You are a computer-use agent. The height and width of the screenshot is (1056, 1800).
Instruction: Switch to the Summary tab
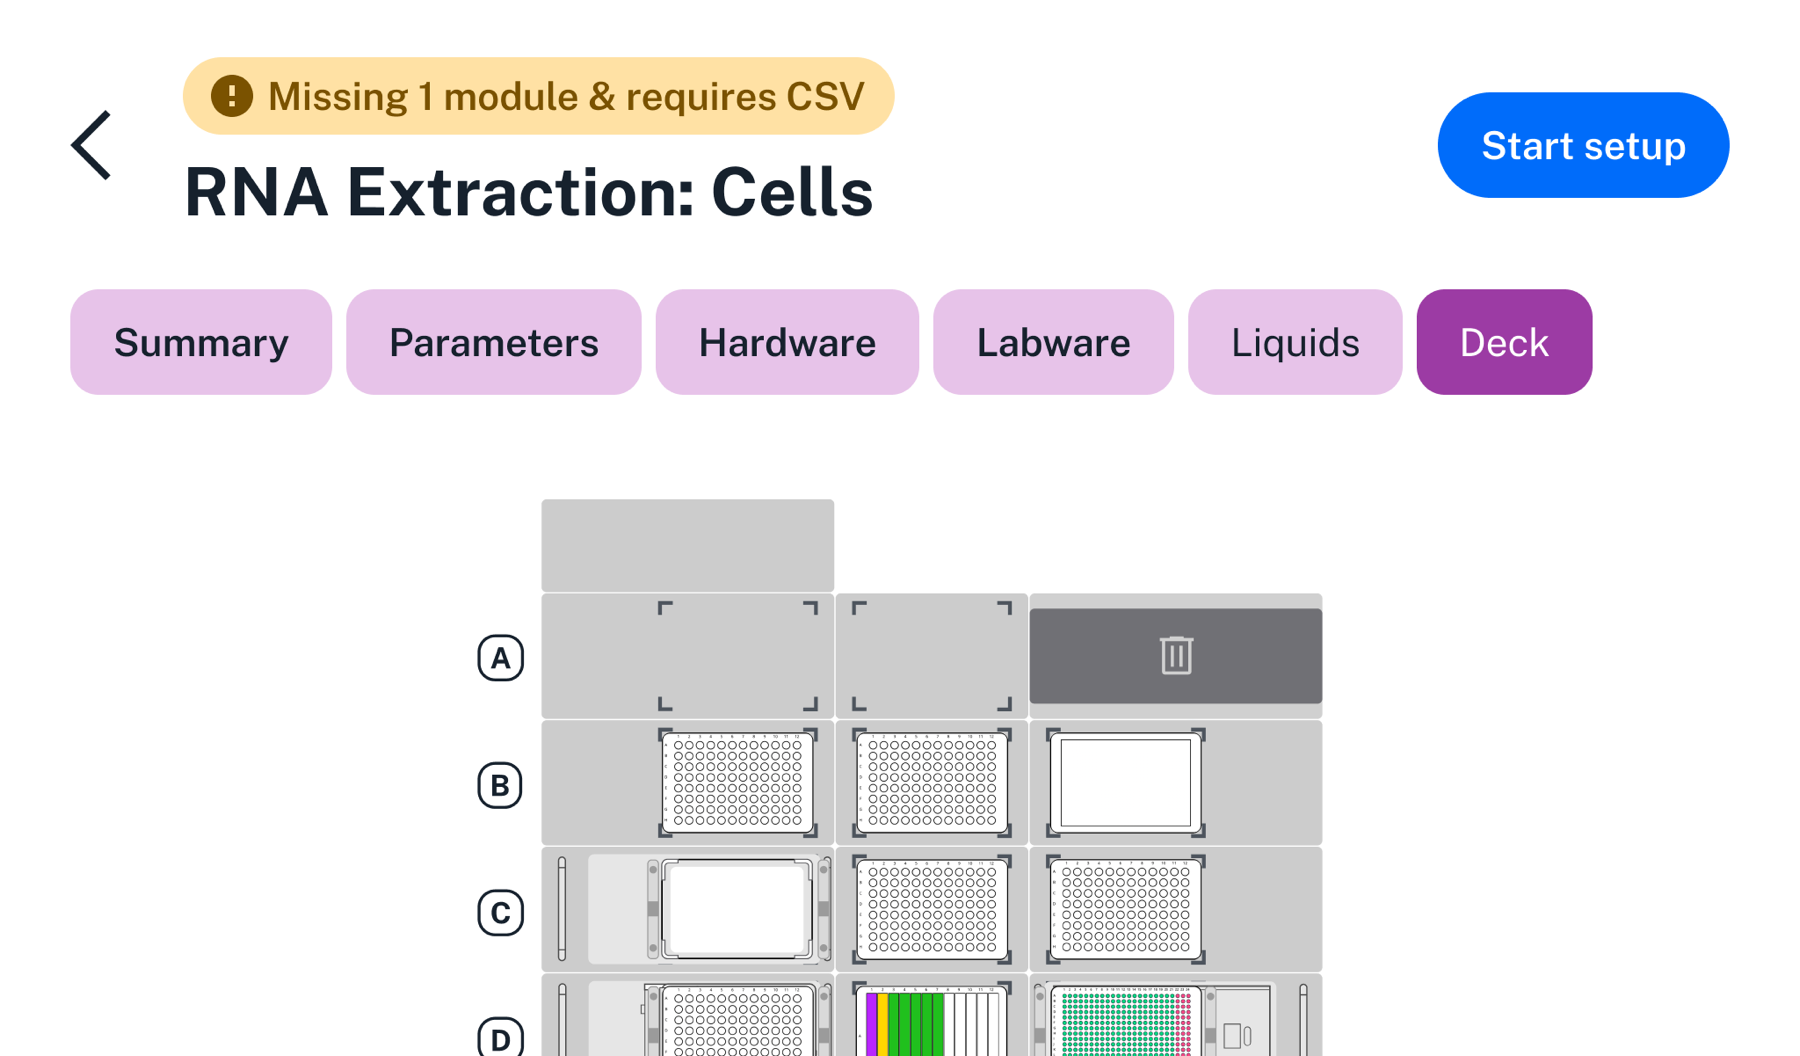pos(200,341)
